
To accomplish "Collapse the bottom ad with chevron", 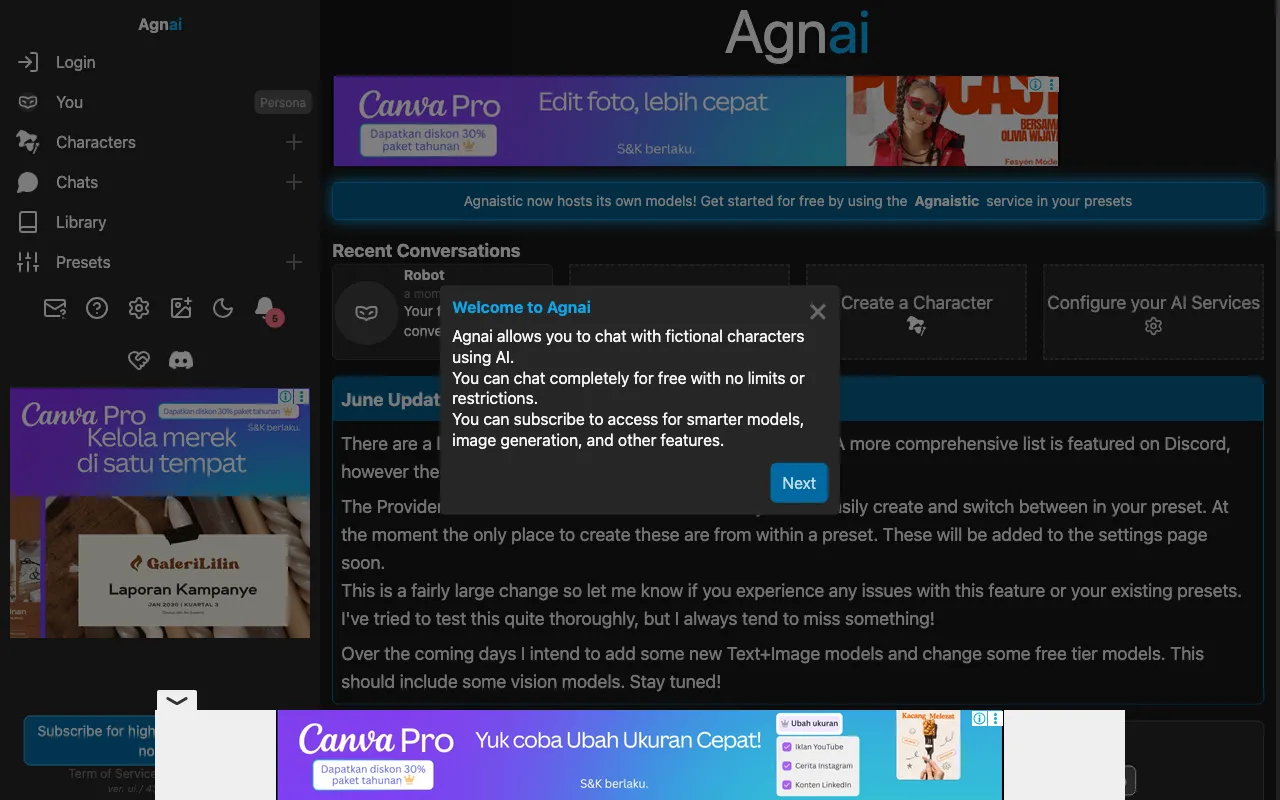I will [x=176, y=700].
